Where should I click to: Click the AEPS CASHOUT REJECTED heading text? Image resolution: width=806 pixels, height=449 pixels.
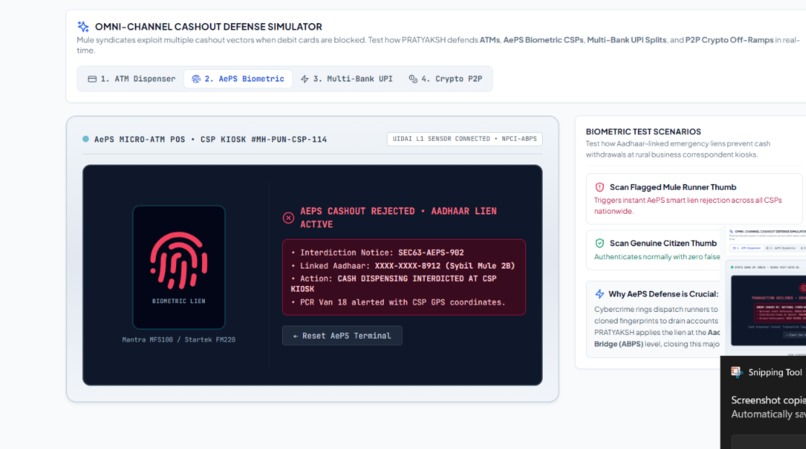tap(398, 218)
